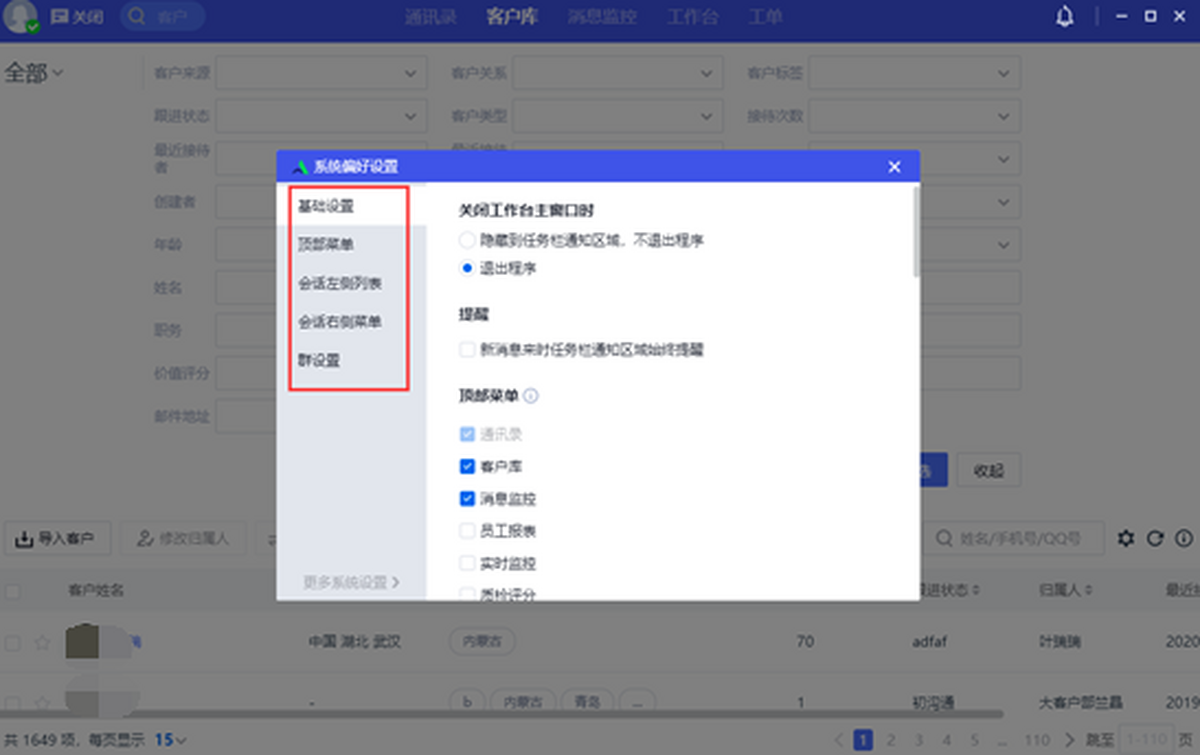This screenshot has width=1200, height=755.
Task: Open the 工单 menu item
Action: coord(765,16)
